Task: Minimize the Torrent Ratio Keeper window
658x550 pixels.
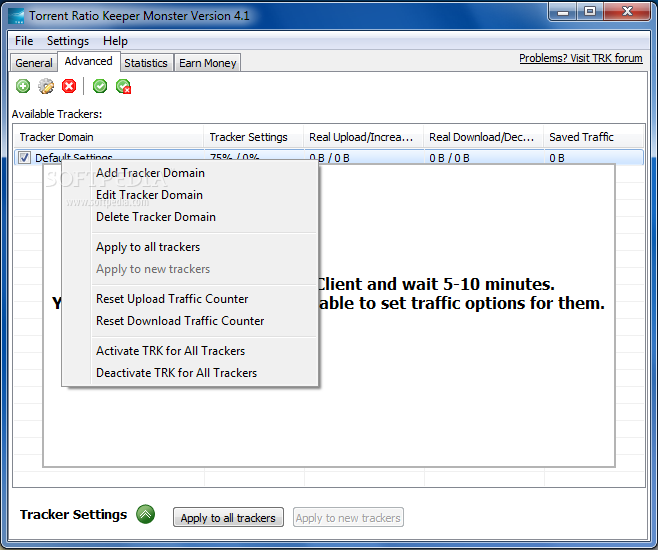Action: [x=563, y=12]
